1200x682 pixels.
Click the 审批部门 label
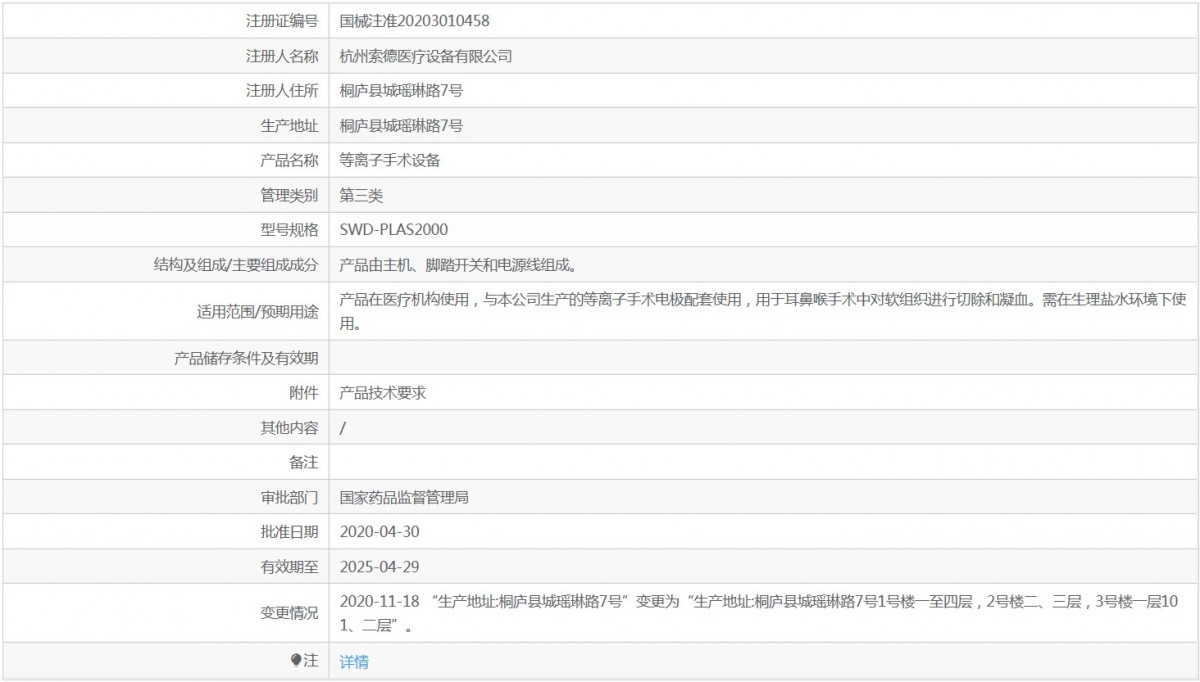289,497
